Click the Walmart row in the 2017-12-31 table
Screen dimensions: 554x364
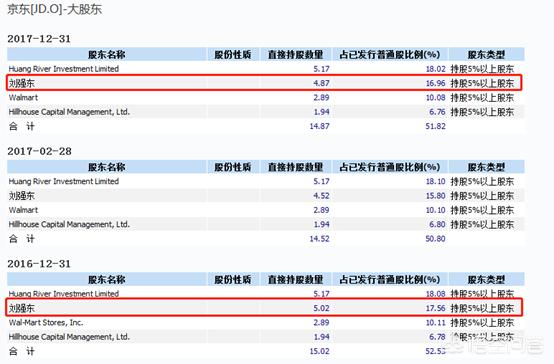(x=266, y=98)
